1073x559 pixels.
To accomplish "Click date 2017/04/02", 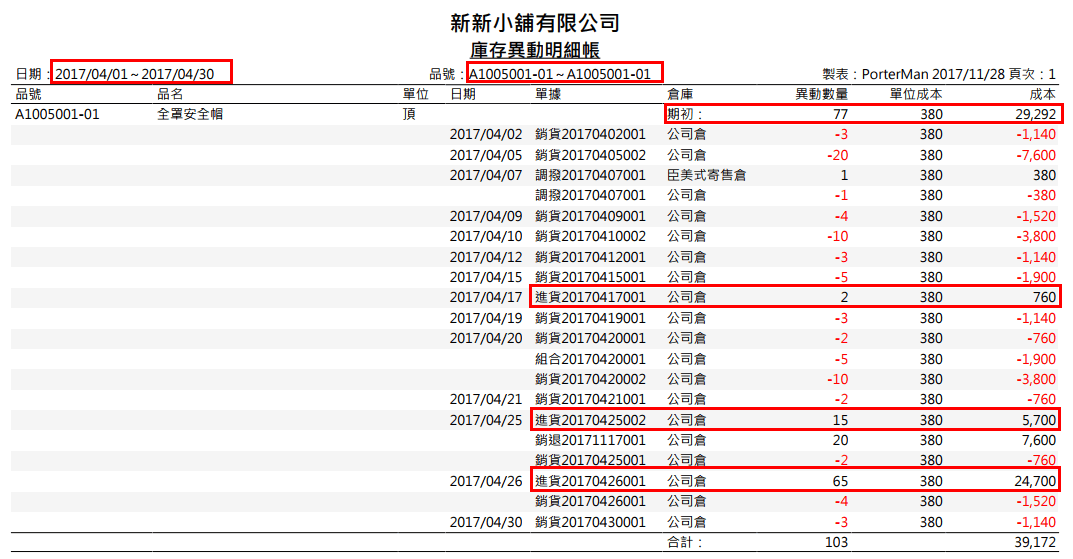I will coord(486,135).
